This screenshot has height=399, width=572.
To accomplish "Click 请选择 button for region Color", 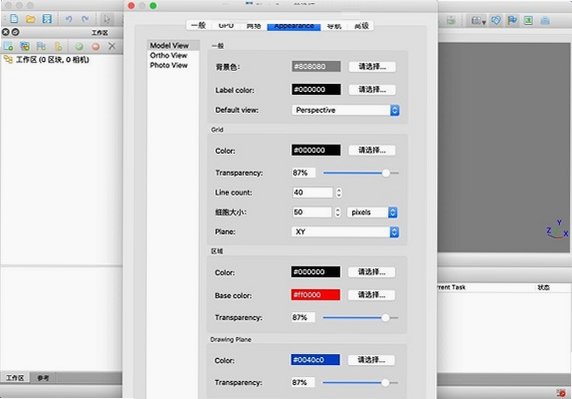I will [x=371, y=272].
